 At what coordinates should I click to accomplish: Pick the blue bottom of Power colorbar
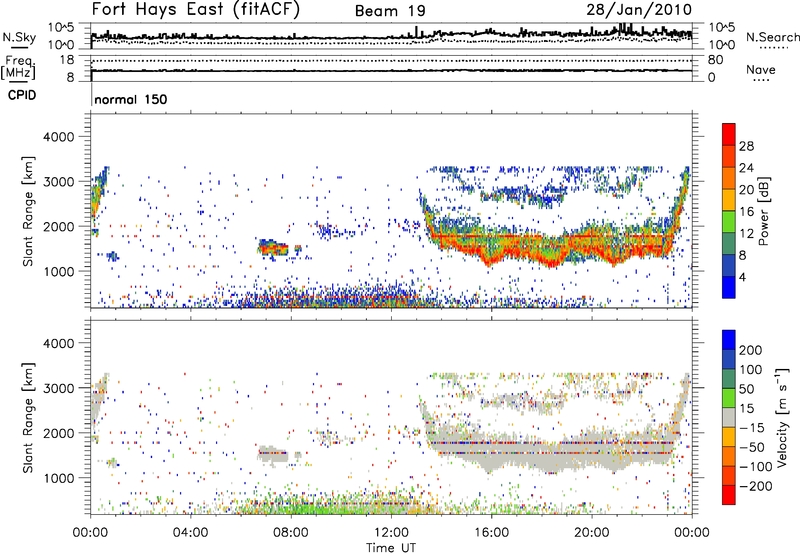pyautogui.click(x=729, y=287)
